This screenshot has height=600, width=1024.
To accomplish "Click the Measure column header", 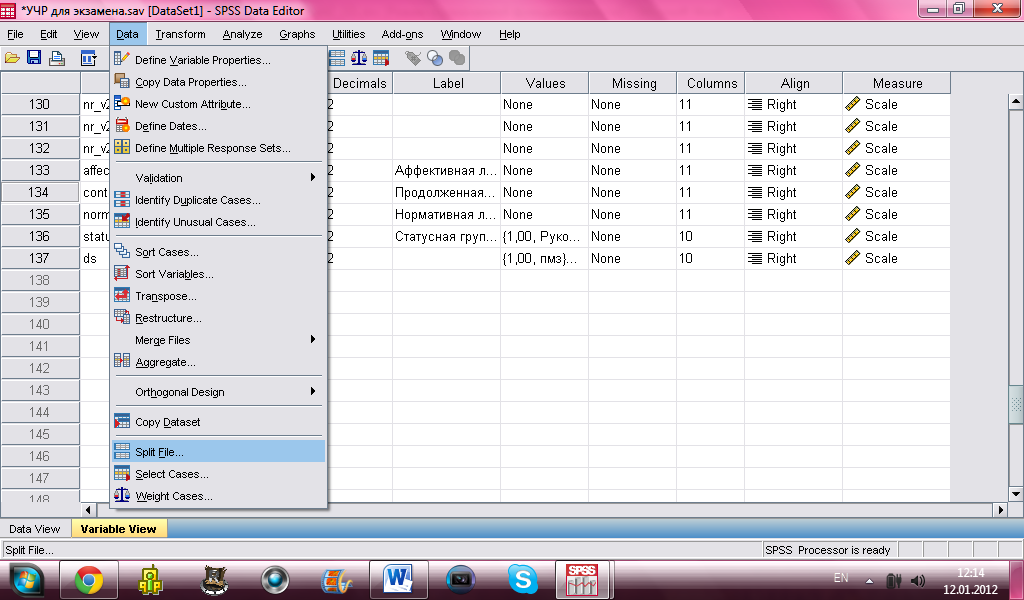I will tap(897, 83).
